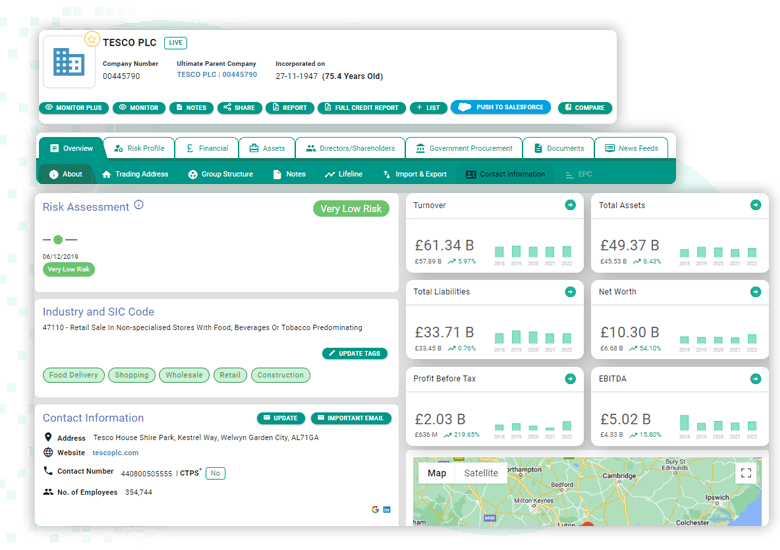Select the Retail tag
The height and width of the screenshot is (550, 780).
pyautogui.click(x=230, y=375)
